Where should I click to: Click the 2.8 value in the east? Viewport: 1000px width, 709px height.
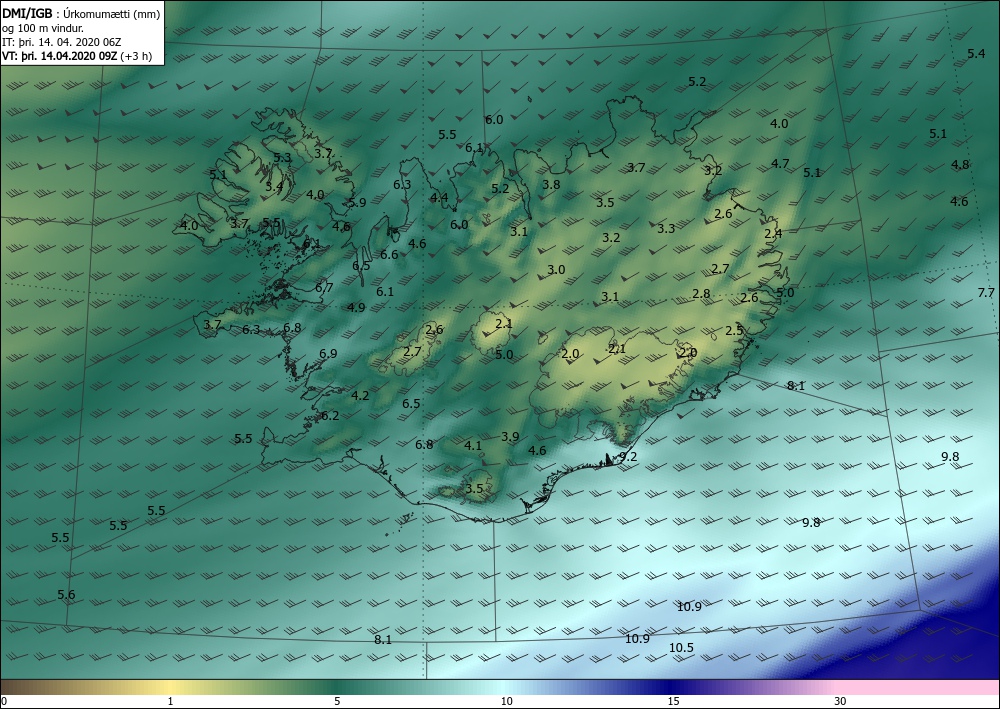click(x=702, y=294)
